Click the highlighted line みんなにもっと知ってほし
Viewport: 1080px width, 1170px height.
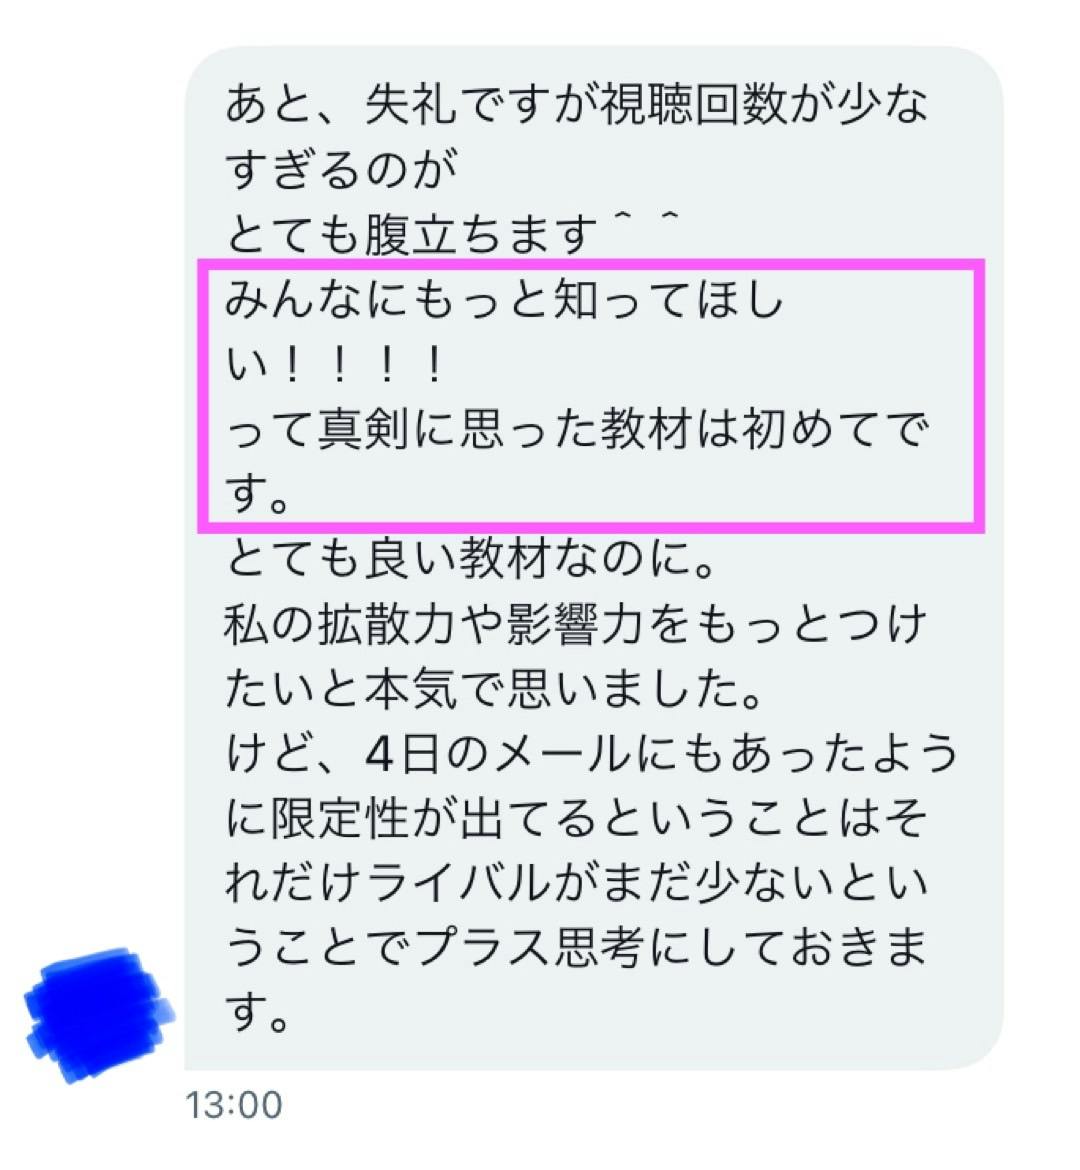pos(505,299)
